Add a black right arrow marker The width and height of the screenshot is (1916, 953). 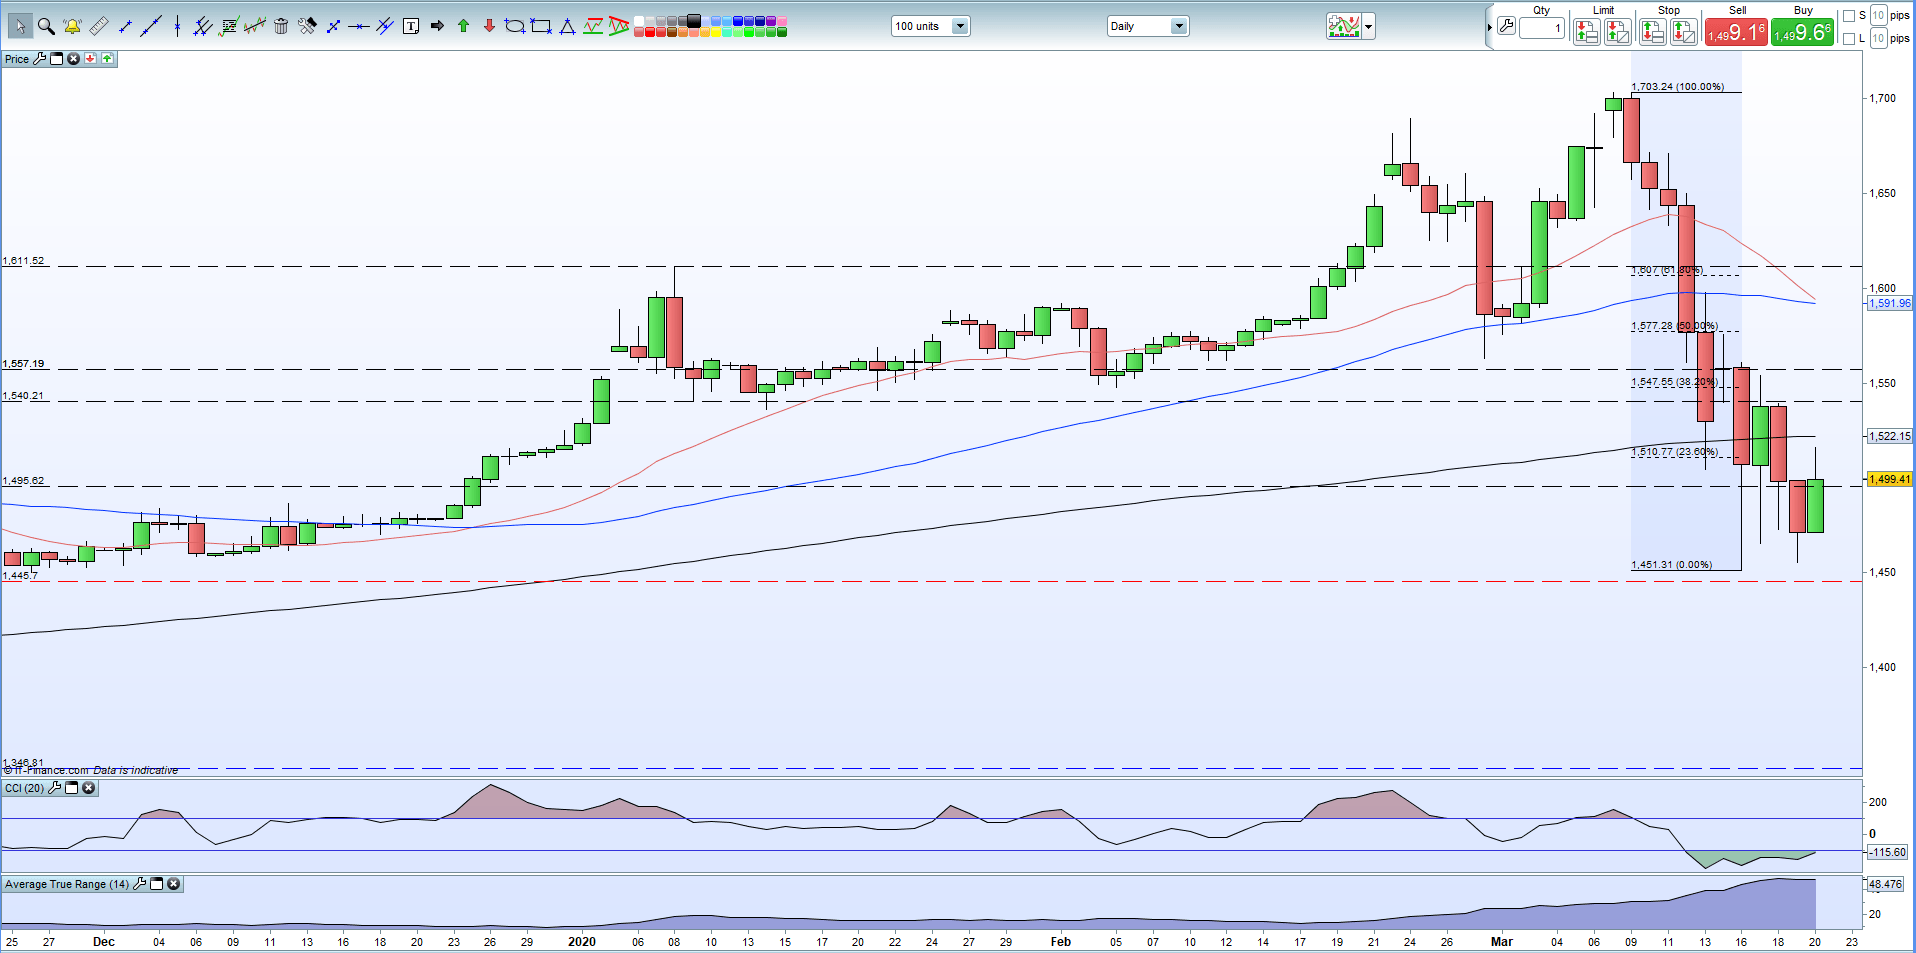click(437, 26)
